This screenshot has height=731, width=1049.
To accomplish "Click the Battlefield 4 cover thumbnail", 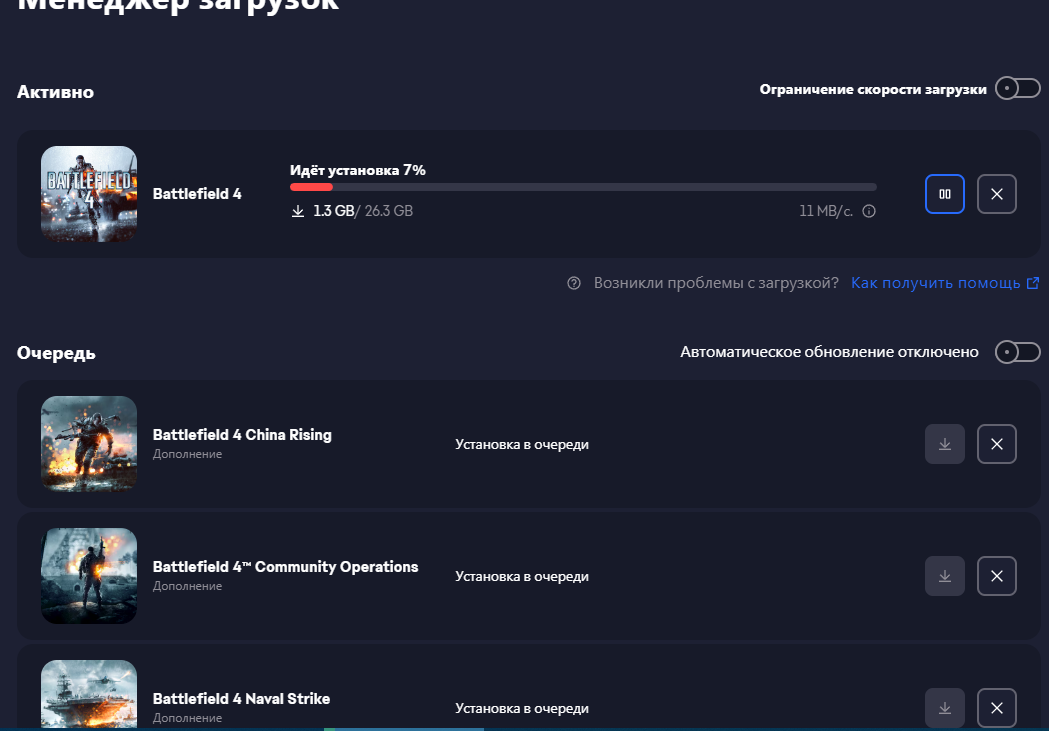I will coord(89,194).
